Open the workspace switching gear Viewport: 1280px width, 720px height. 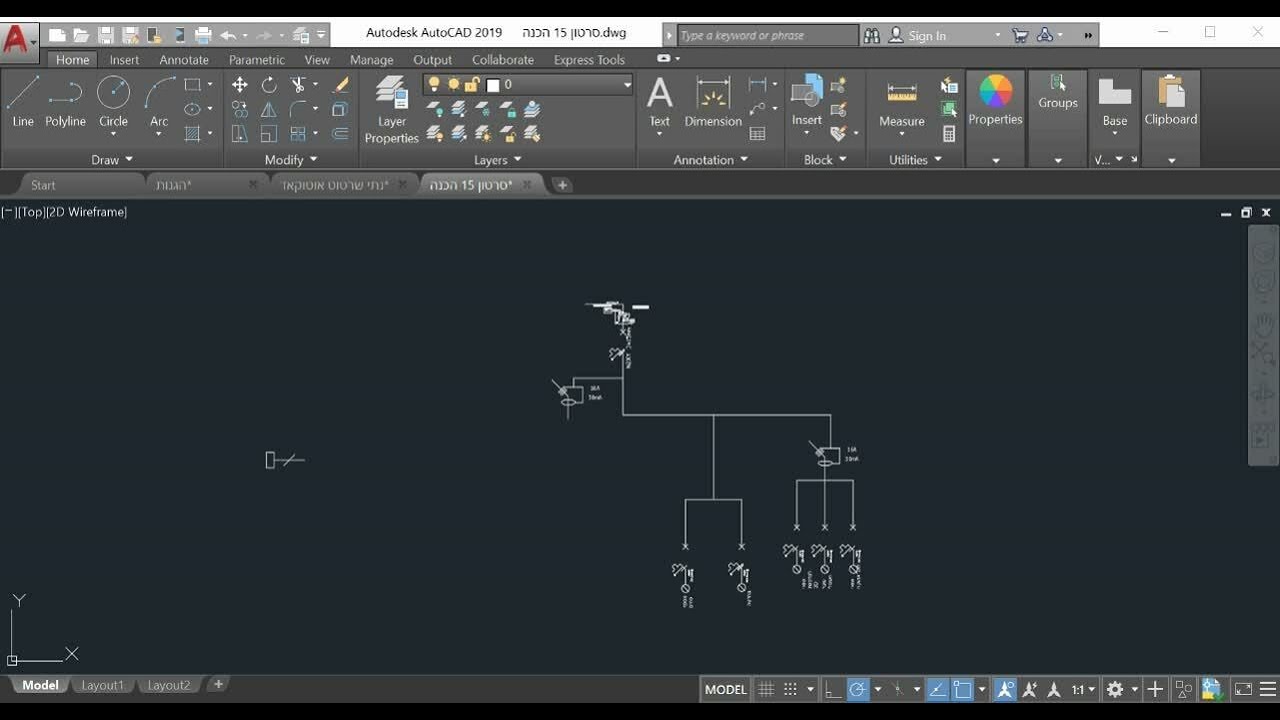click(1115, 689)
